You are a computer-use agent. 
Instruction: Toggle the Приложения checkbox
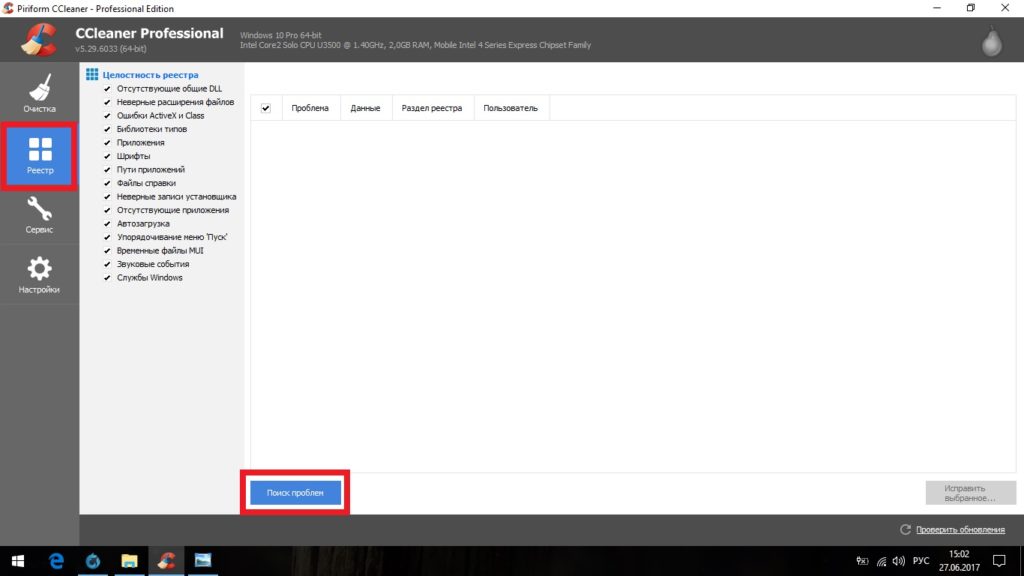tap(107, 142)
